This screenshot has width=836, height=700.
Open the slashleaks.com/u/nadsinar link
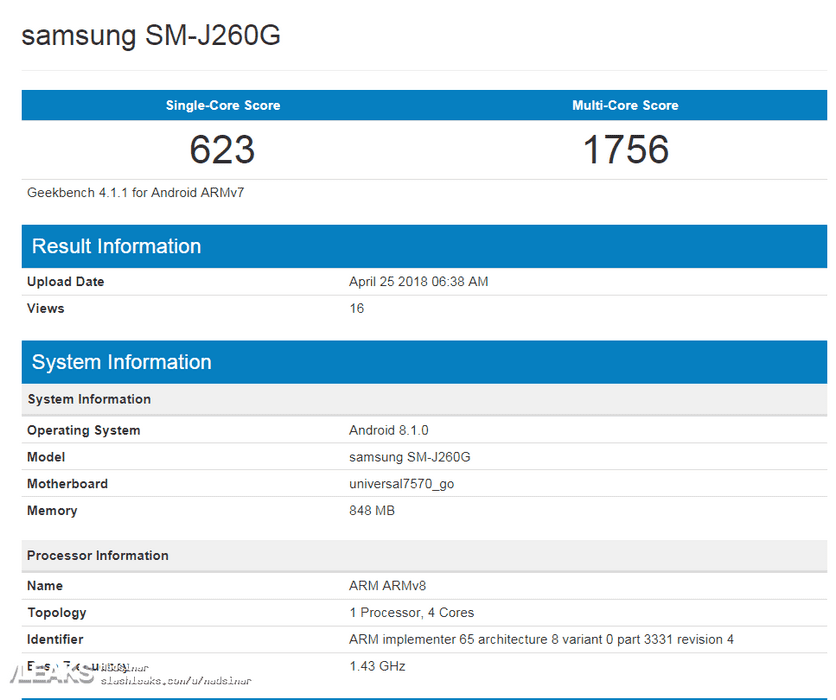tap(175, 680)
